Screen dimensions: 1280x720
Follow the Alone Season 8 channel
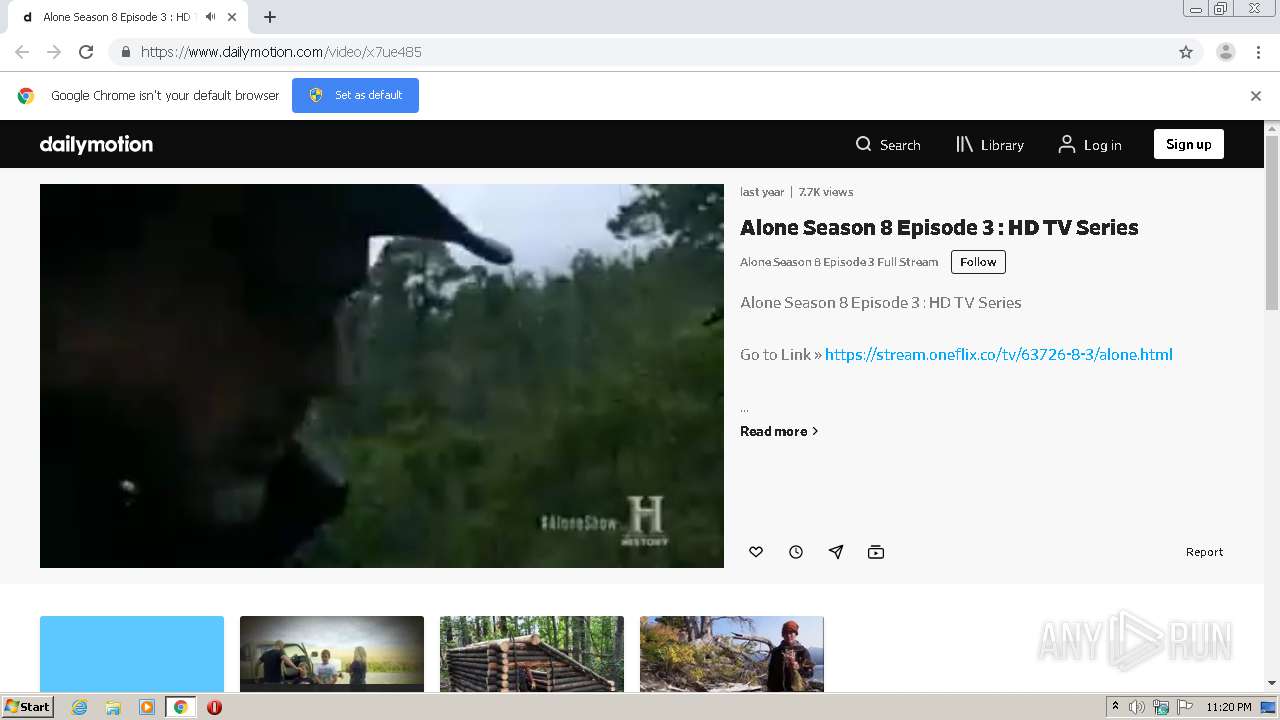pyautogui.click(x=978, y=262)
